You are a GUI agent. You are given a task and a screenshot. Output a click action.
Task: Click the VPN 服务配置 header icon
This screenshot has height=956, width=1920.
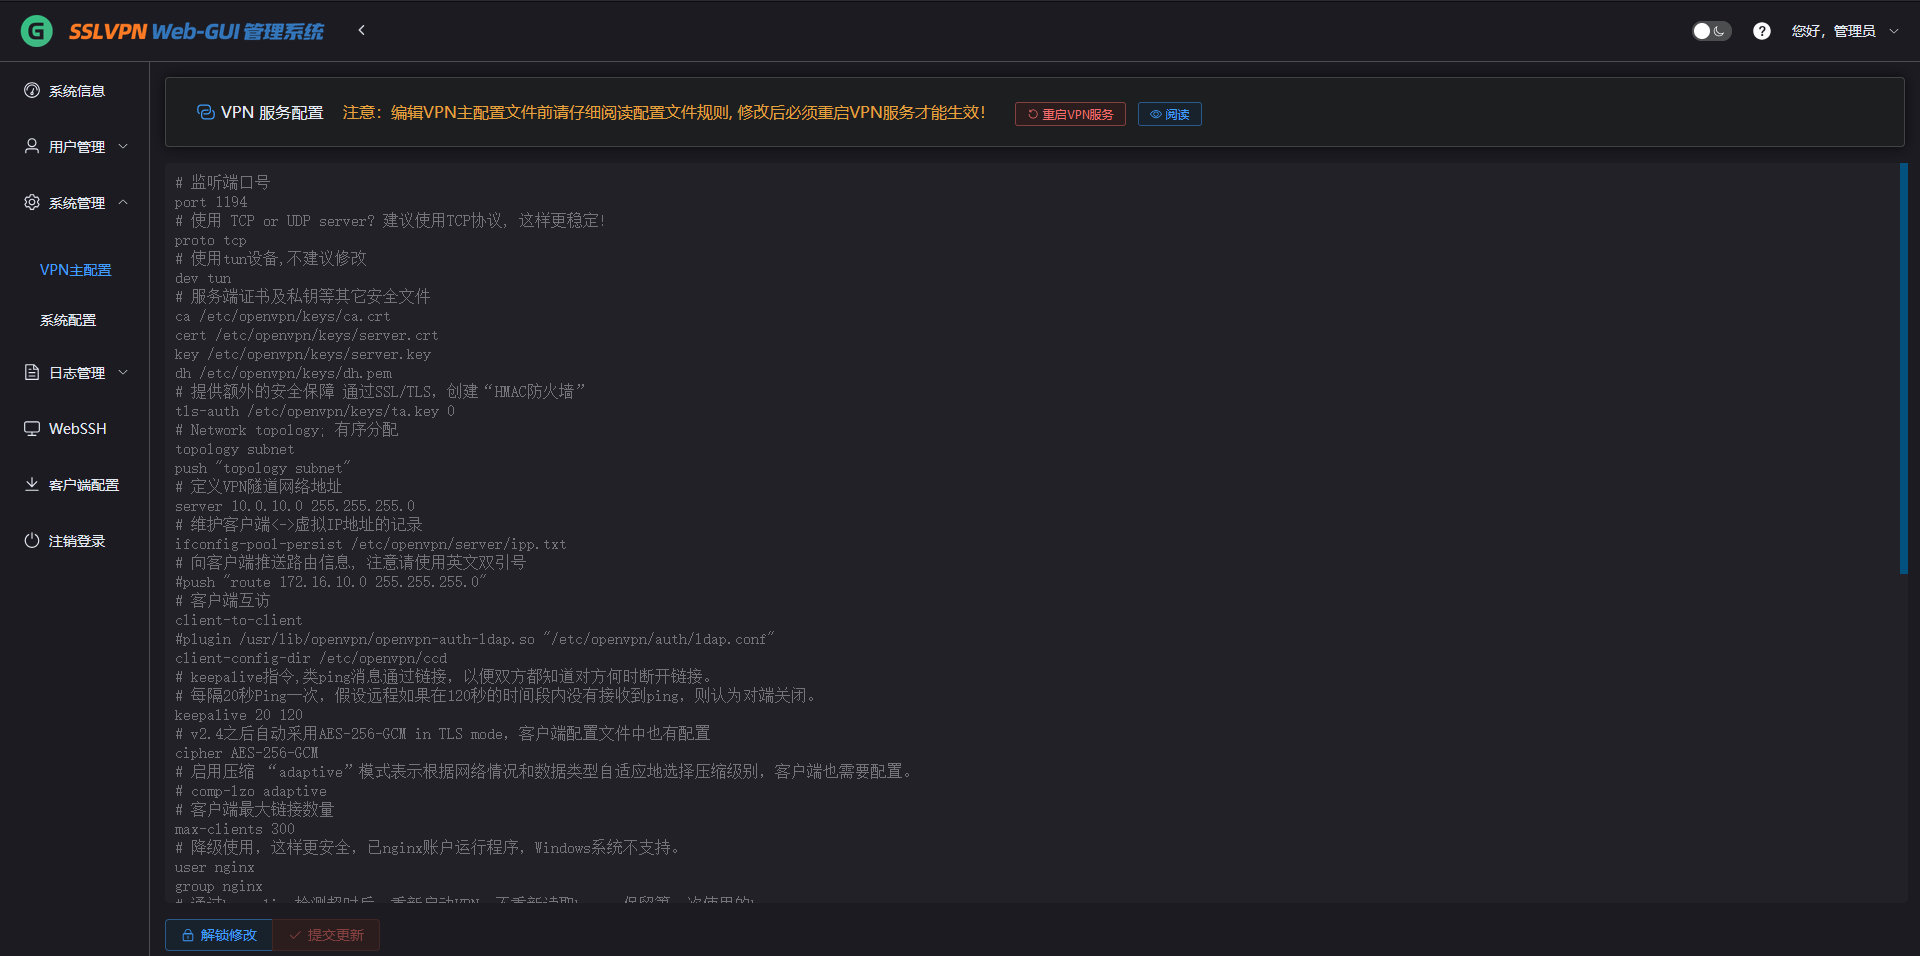(x=206, y=112)
